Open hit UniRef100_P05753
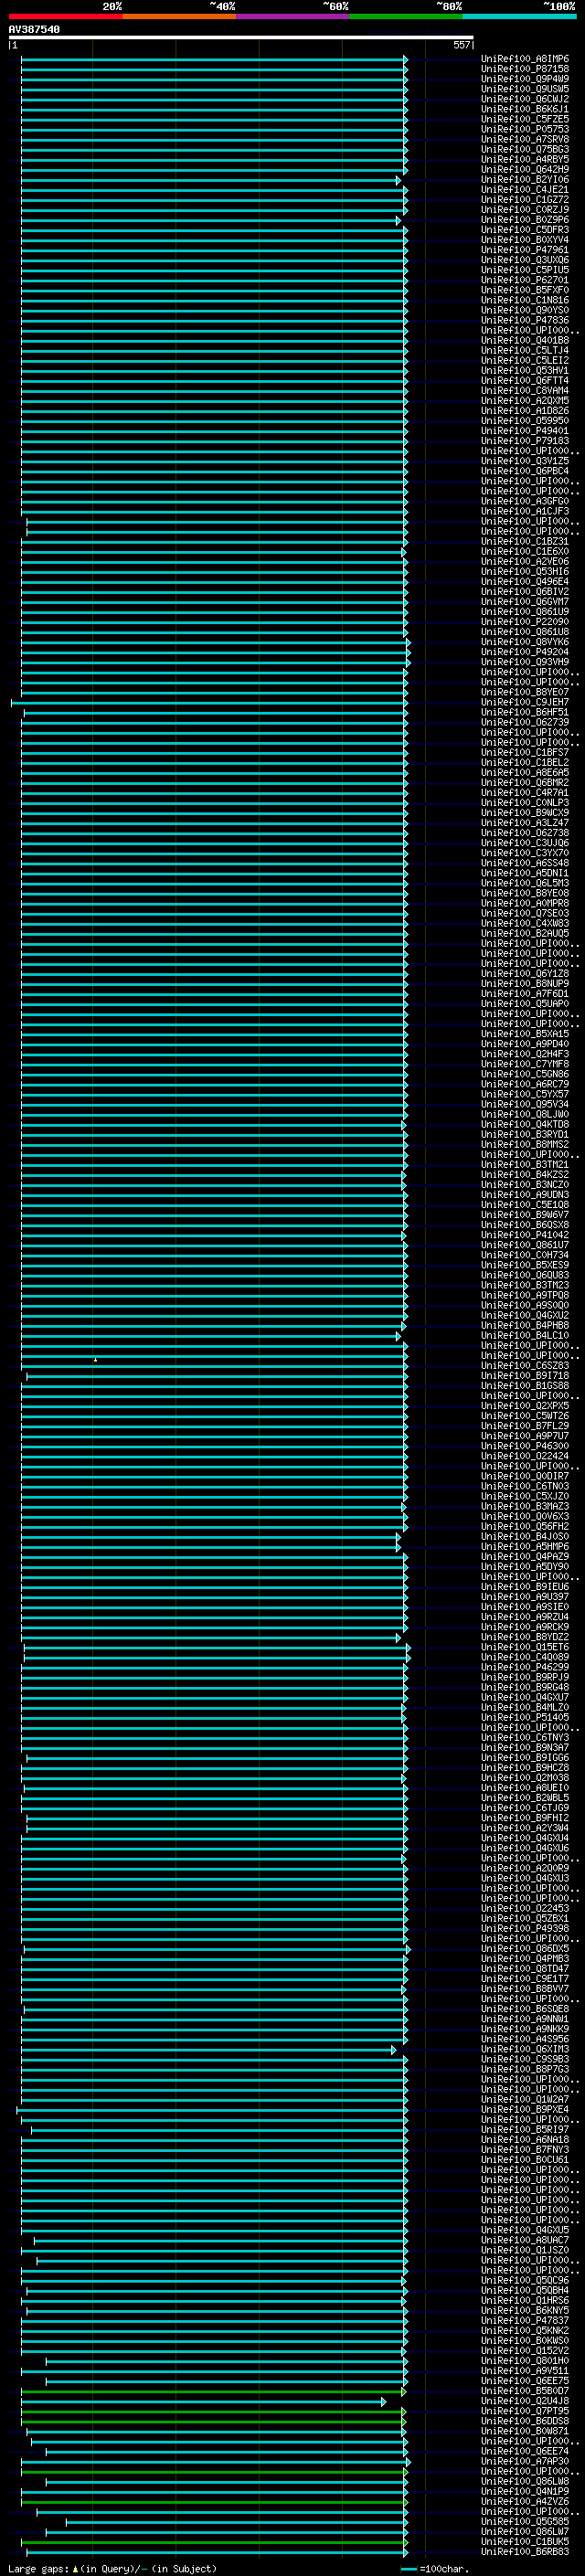The image size is (585, 2576). [525, 129]
